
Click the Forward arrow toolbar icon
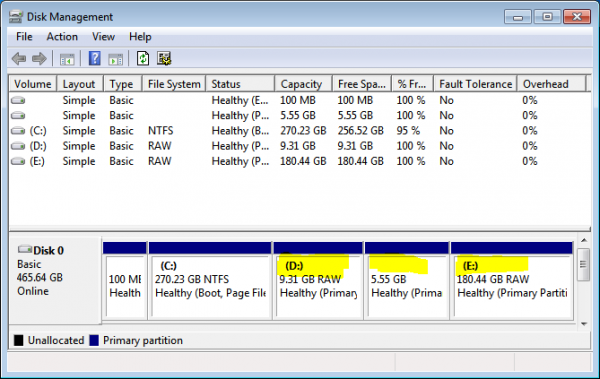coord(39,59)
